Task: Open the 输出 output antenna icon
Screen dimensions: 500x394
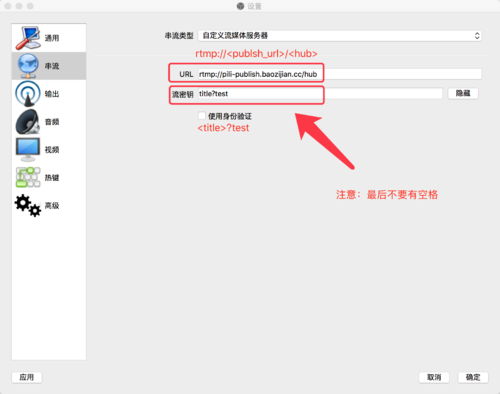Action: pos(28,94)
